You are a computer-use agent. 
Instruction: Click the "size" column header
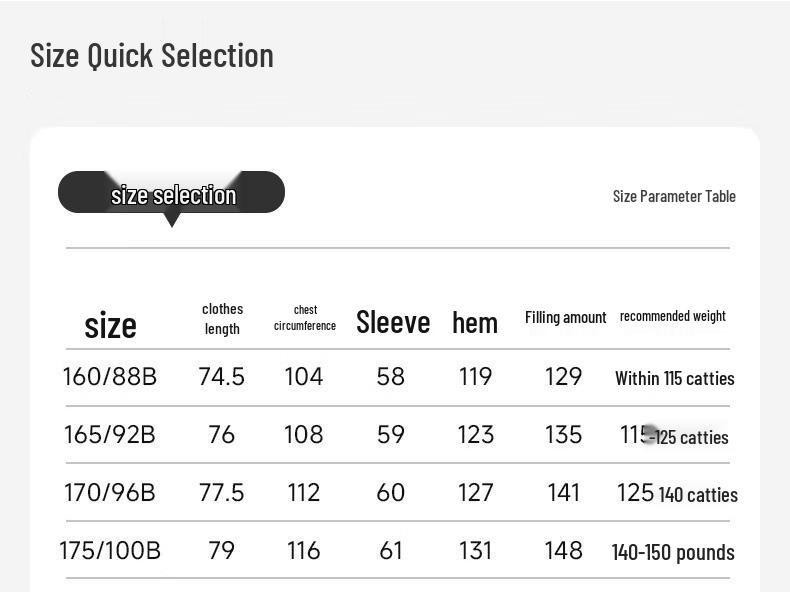(x=110, y=325)
